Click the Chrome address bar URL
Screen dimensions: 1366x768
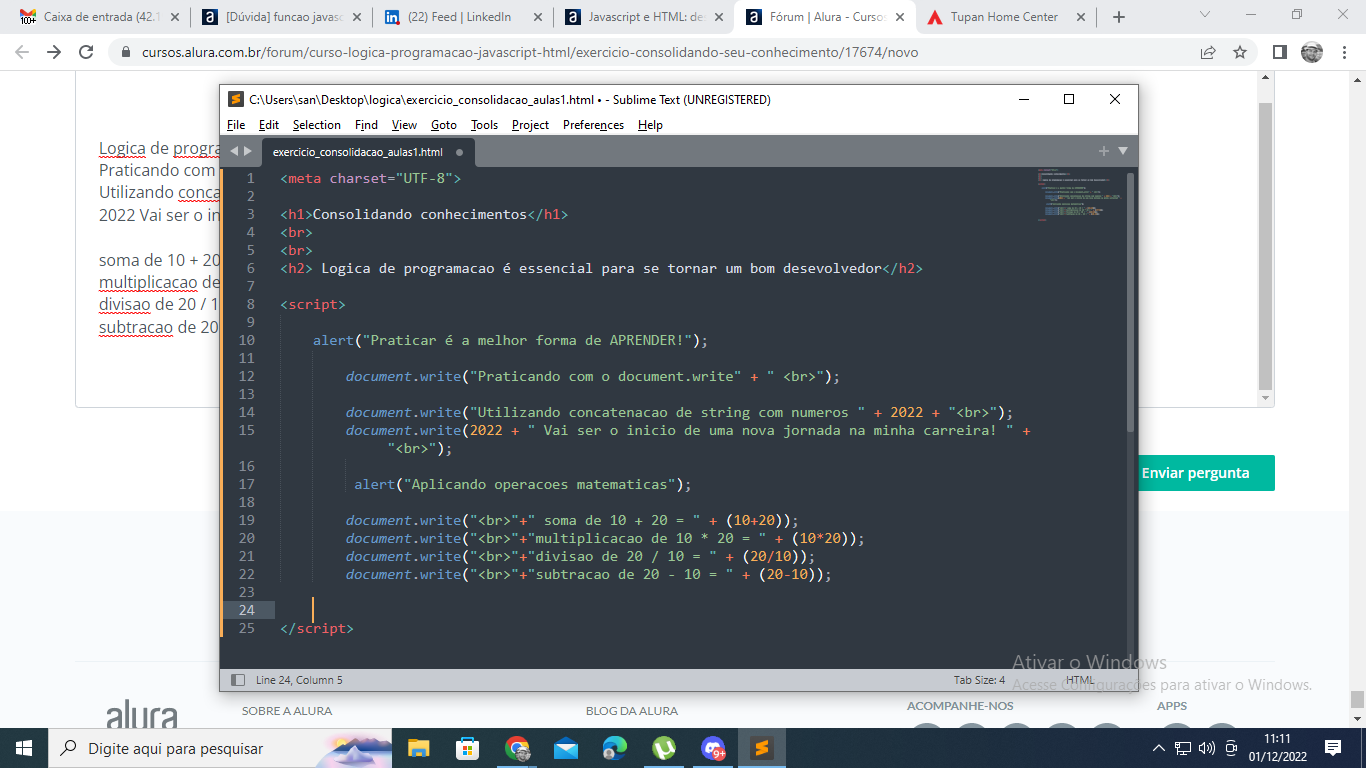click(x=530, y=52)
